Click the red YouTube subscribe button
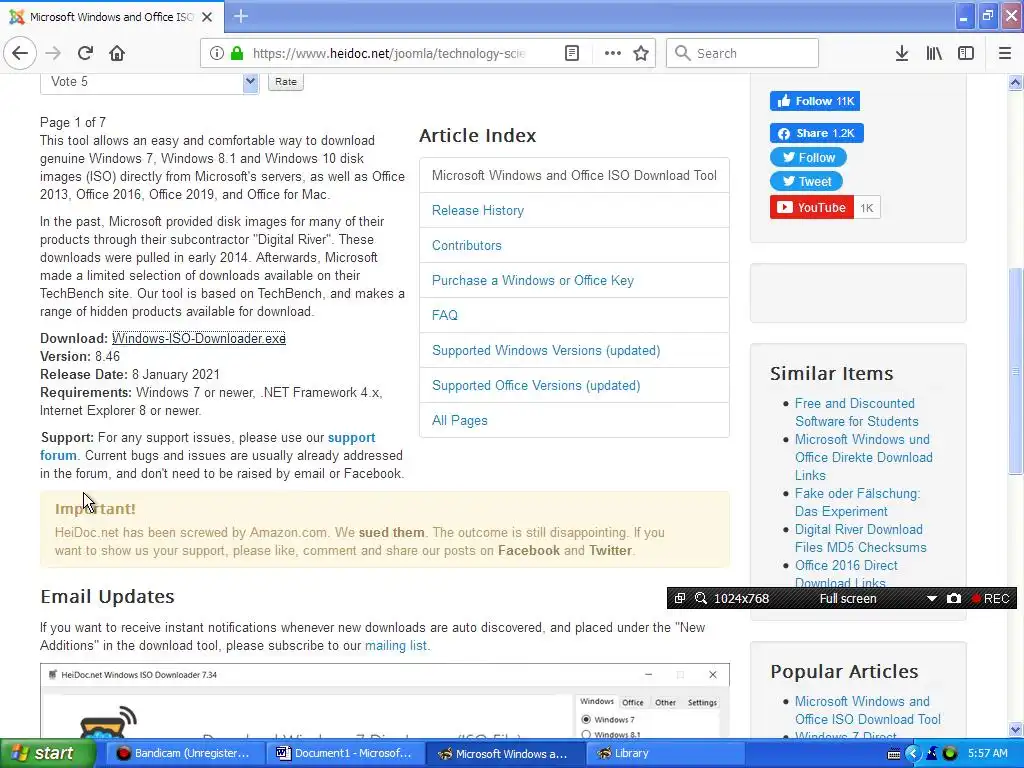This screenshot has height=768, width=1024. [x=812, y=208]
